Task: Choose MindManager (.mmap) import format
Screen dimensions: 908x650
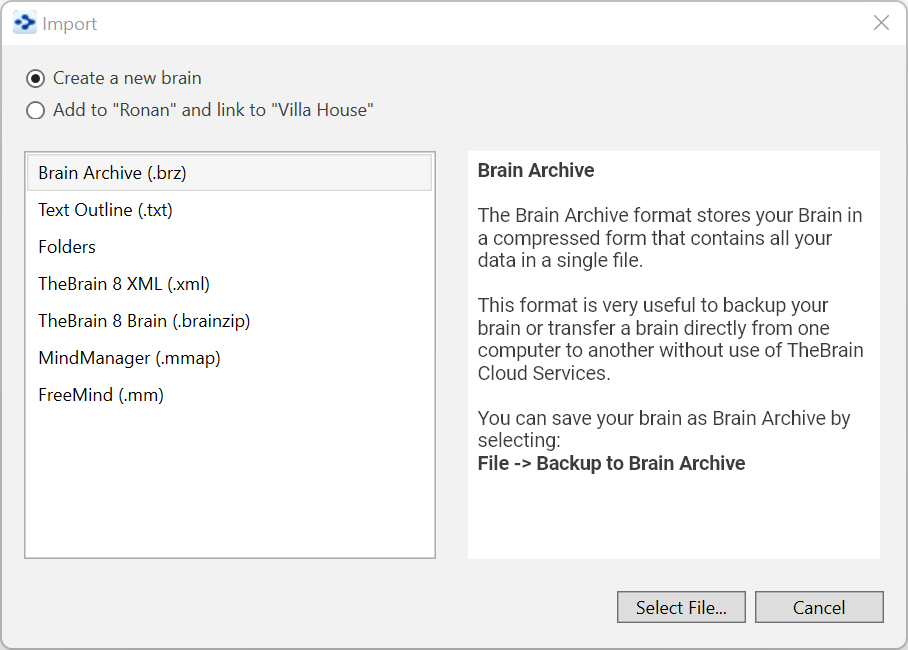Action: 129,358
